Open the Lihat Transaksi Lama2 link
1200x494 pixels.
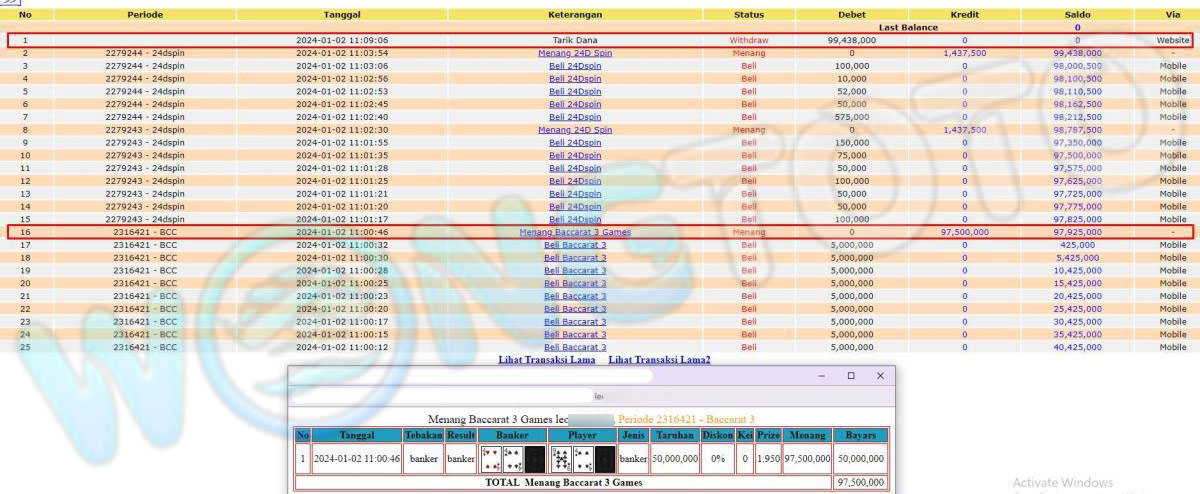[659, 360]
